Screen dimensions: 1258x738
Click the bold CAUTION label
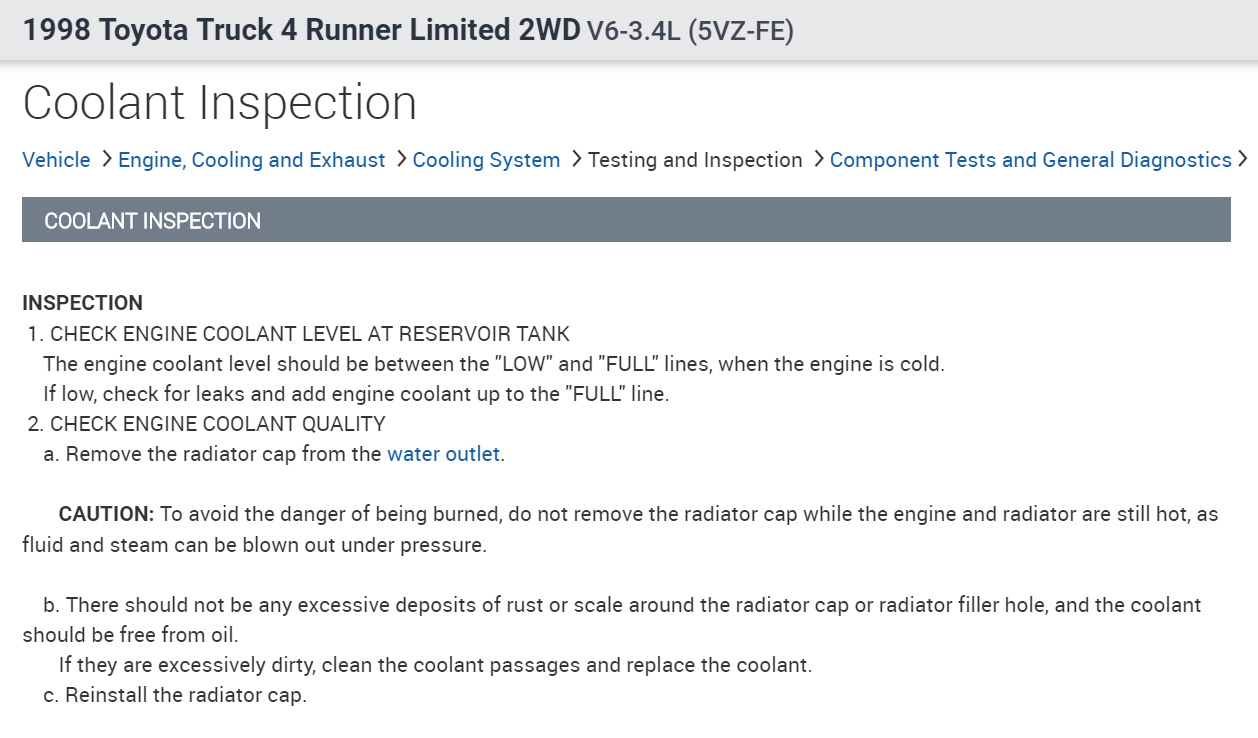tap(106, 514)
